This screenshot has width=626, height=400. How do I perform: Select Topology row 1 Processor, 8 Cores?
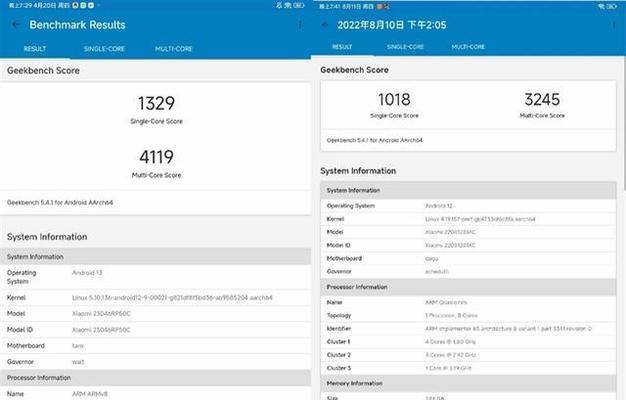468,315
